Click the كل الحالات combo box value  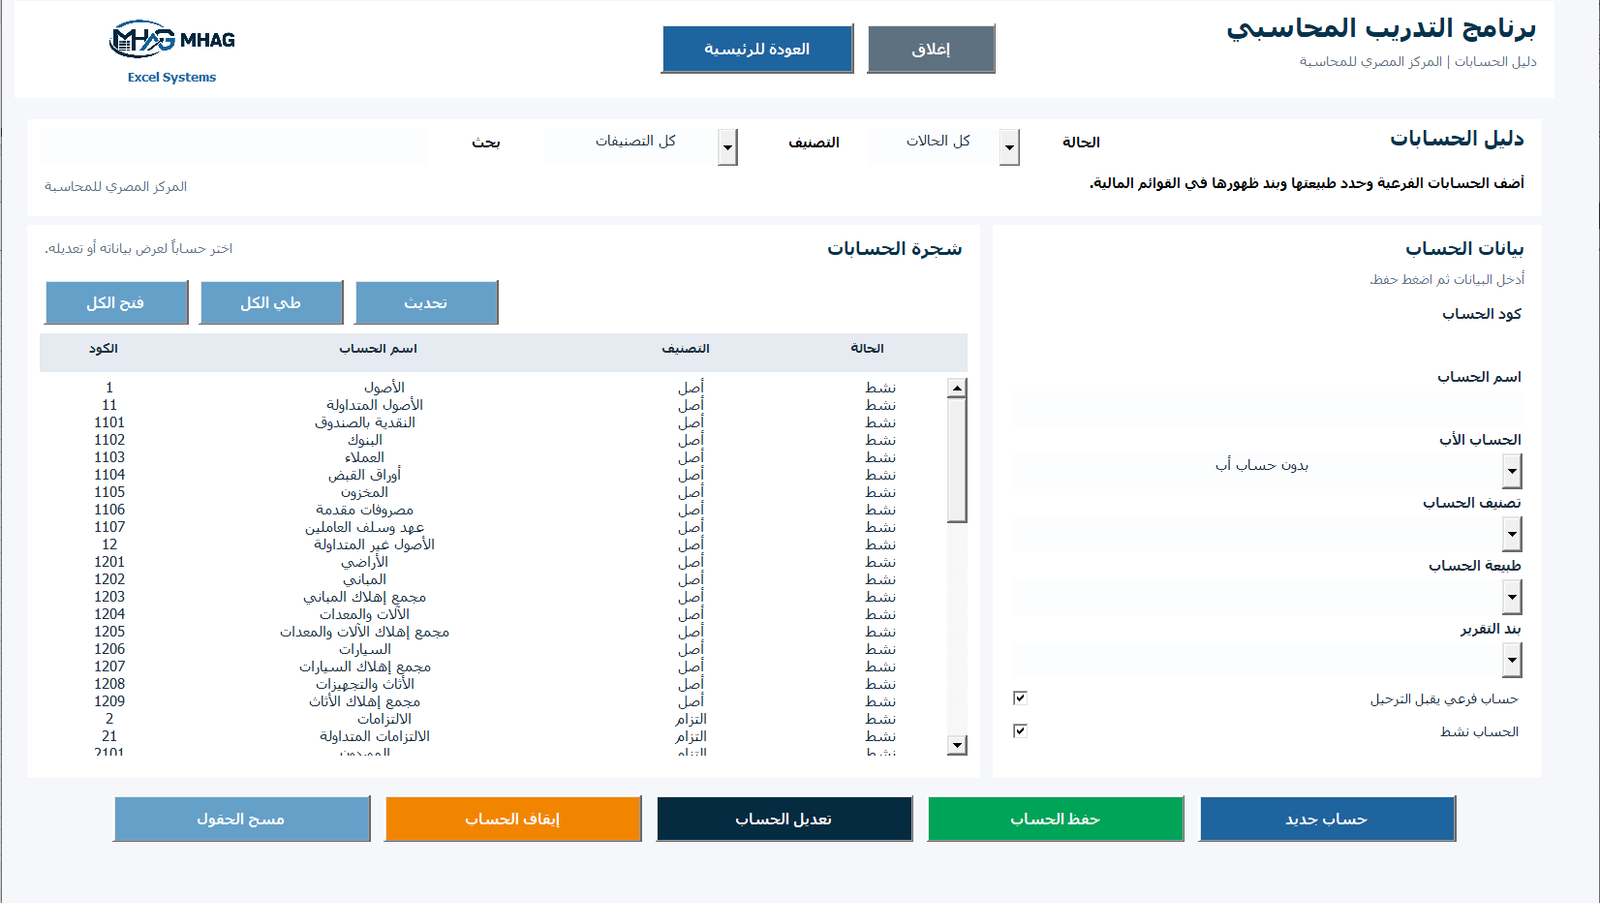[938, 141]
